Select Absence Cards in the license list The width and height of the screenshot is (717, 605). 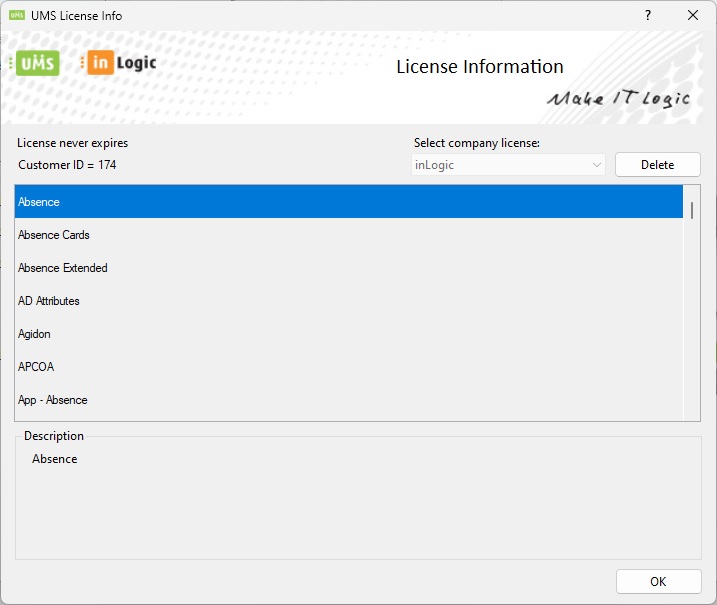[54, 235]
